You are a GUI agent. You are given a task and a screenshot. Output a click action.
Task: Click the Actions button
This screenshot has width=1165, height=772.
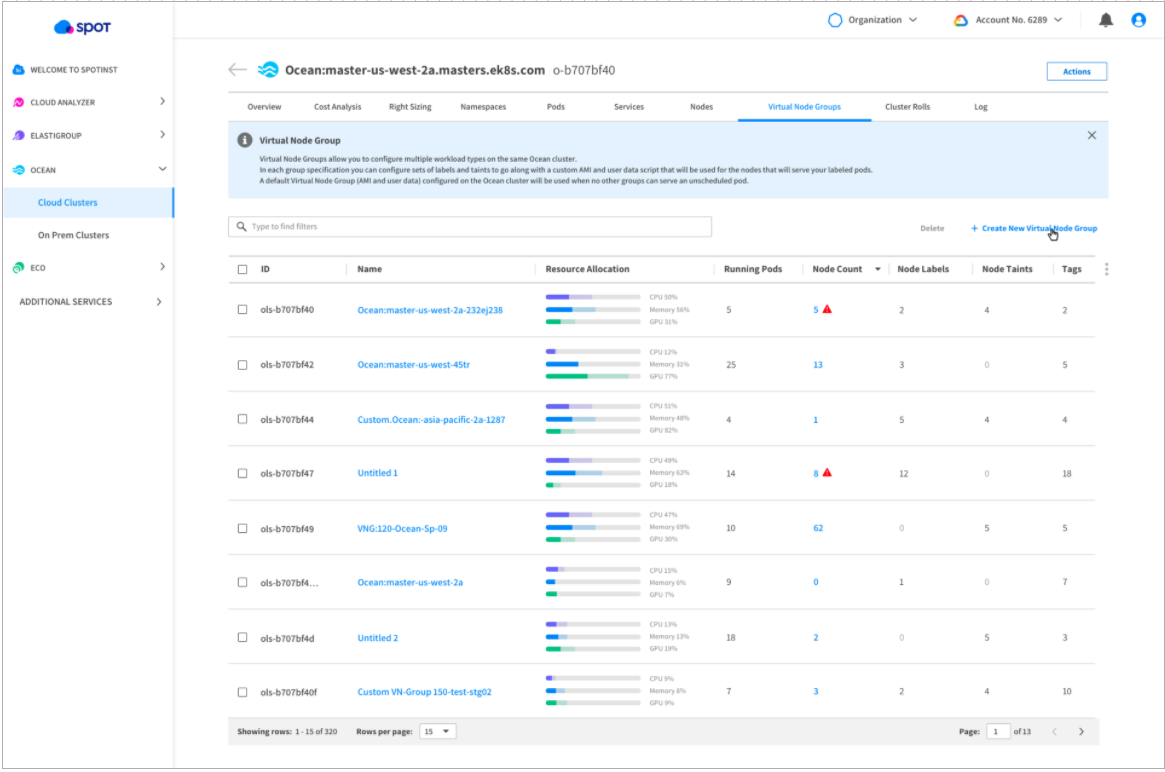(1076, 71)
